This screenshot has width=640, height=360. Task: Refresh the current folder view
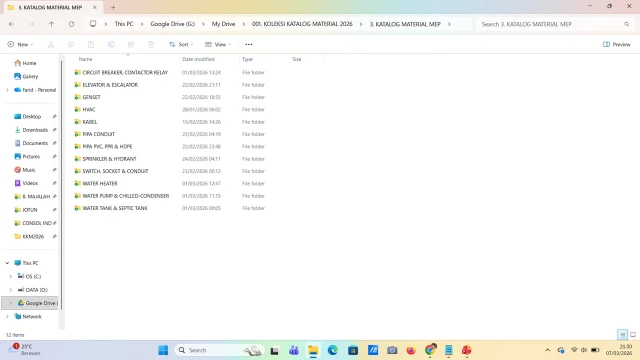tap(71, 24)
